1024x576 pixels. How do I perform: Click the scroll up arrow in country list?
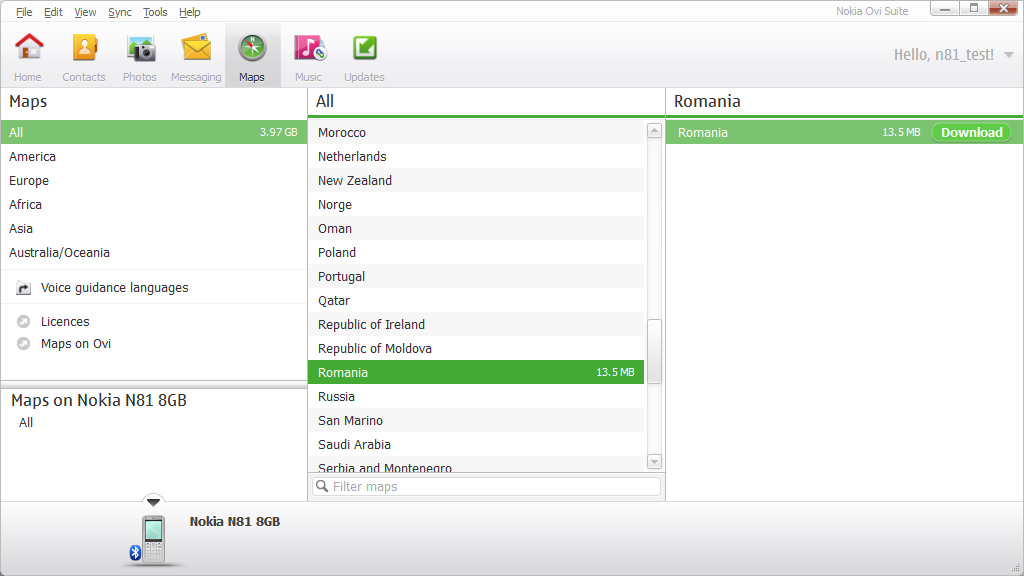(x=654, y=131)
